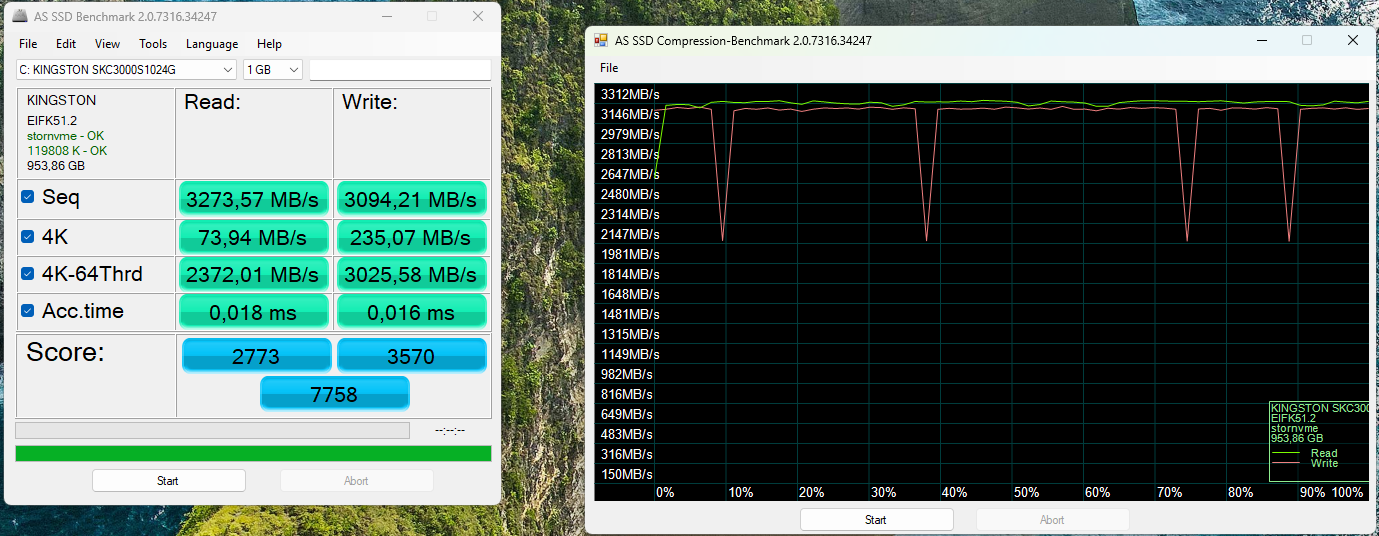1379x536 pixels.
Task: Open the Edit menu
Action: (66, 44)
